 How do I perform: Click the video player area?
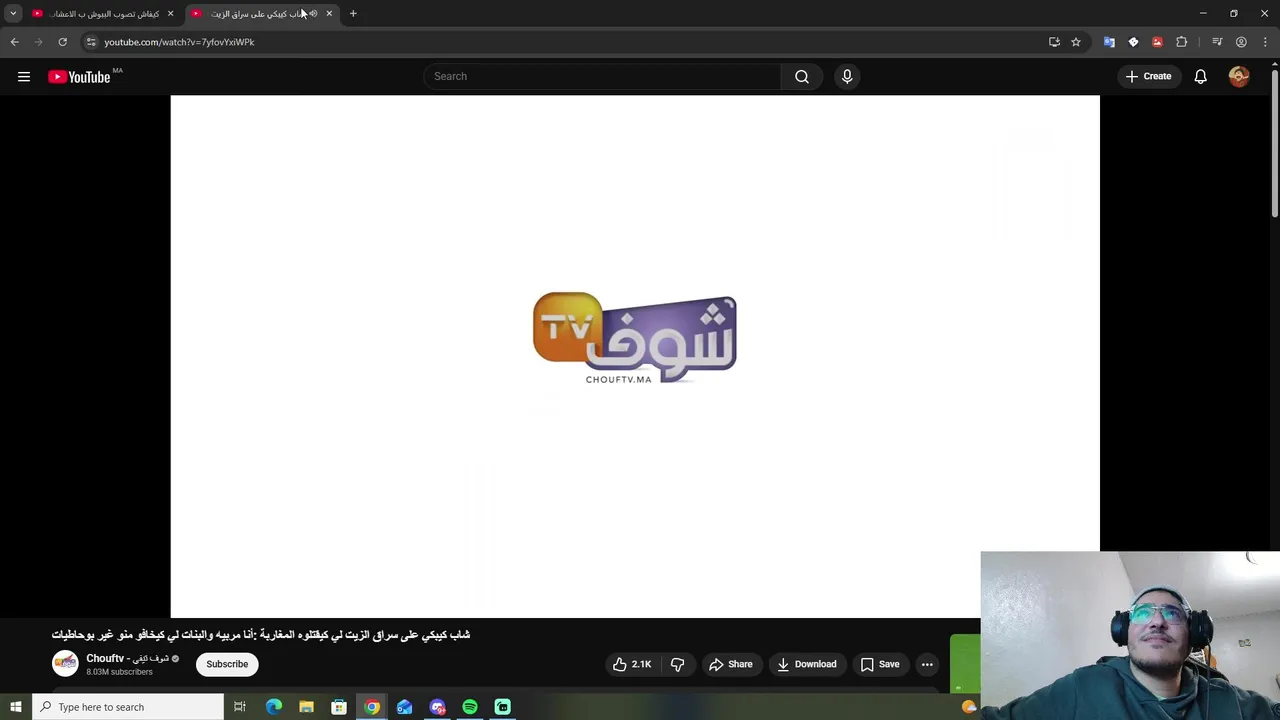(x=635, y=356)
